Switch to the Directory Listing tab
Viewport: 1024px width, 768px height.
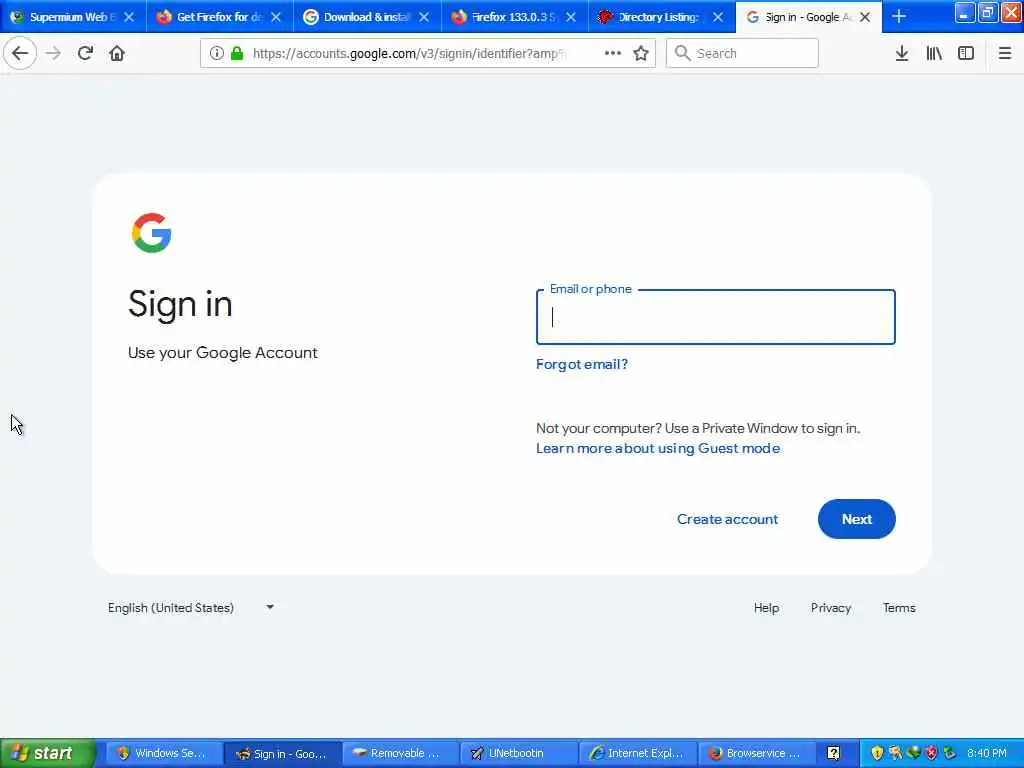662,17
